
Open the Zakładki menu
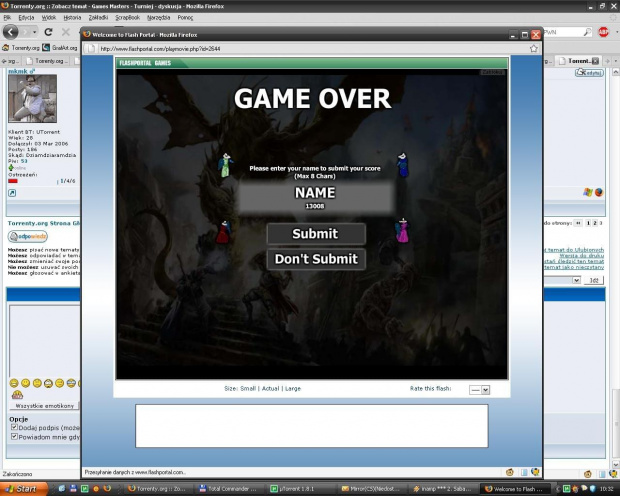click(98, 17)
